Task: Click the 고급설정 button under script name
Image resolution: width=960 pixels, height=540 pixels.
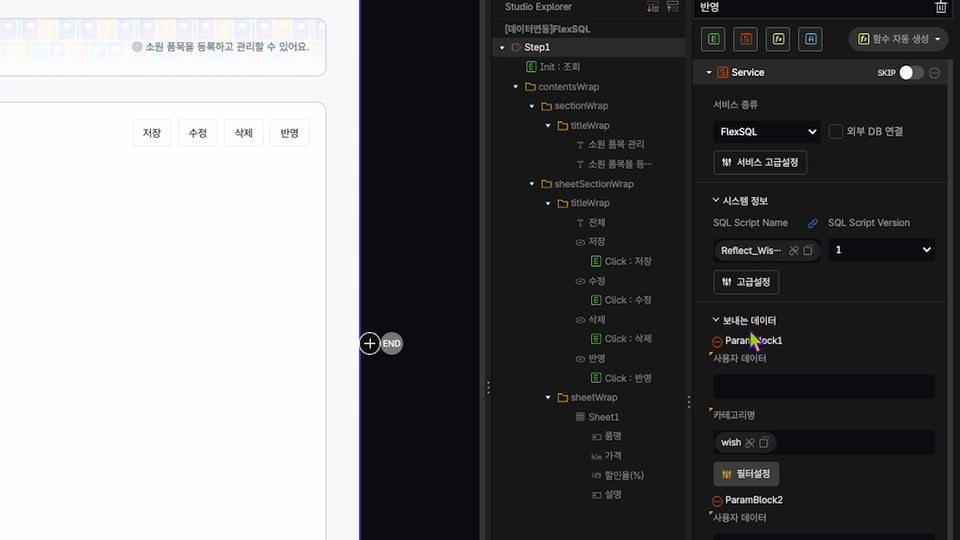Action: (746, 282)
